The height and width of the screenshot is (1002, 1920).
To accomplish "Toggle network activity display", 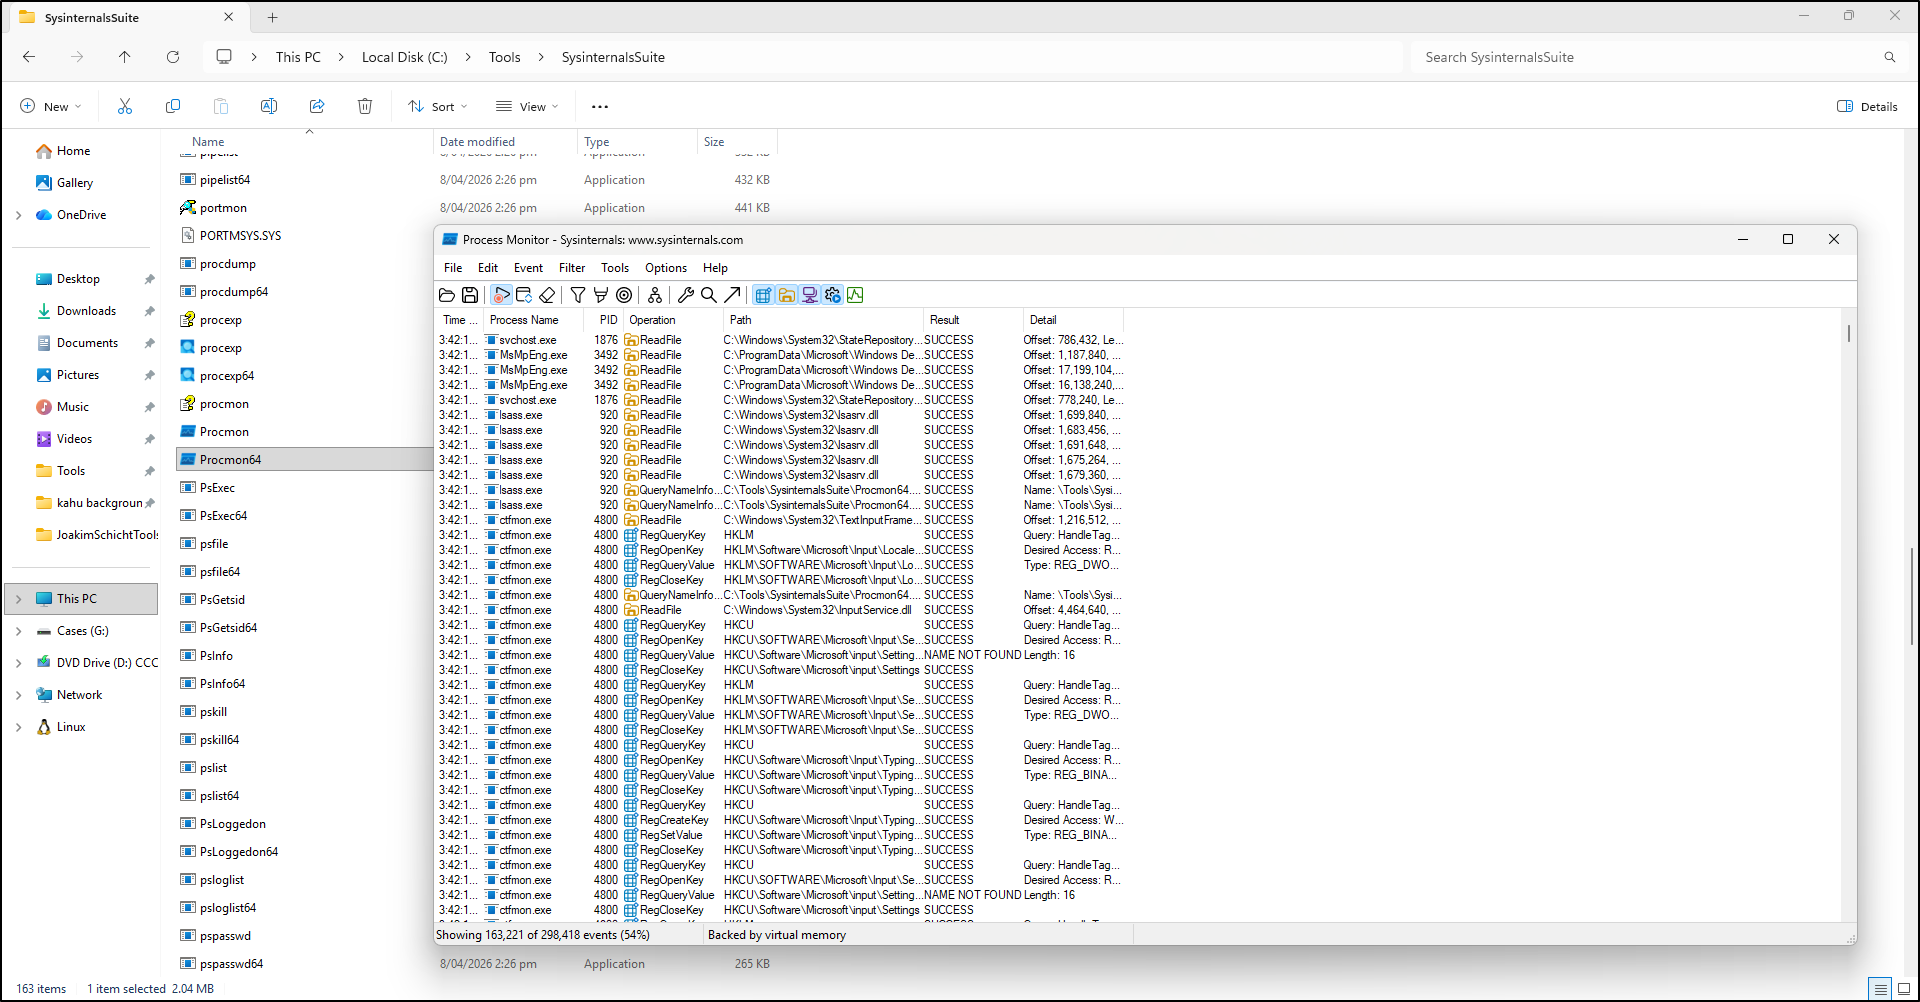I will (810, 295).
